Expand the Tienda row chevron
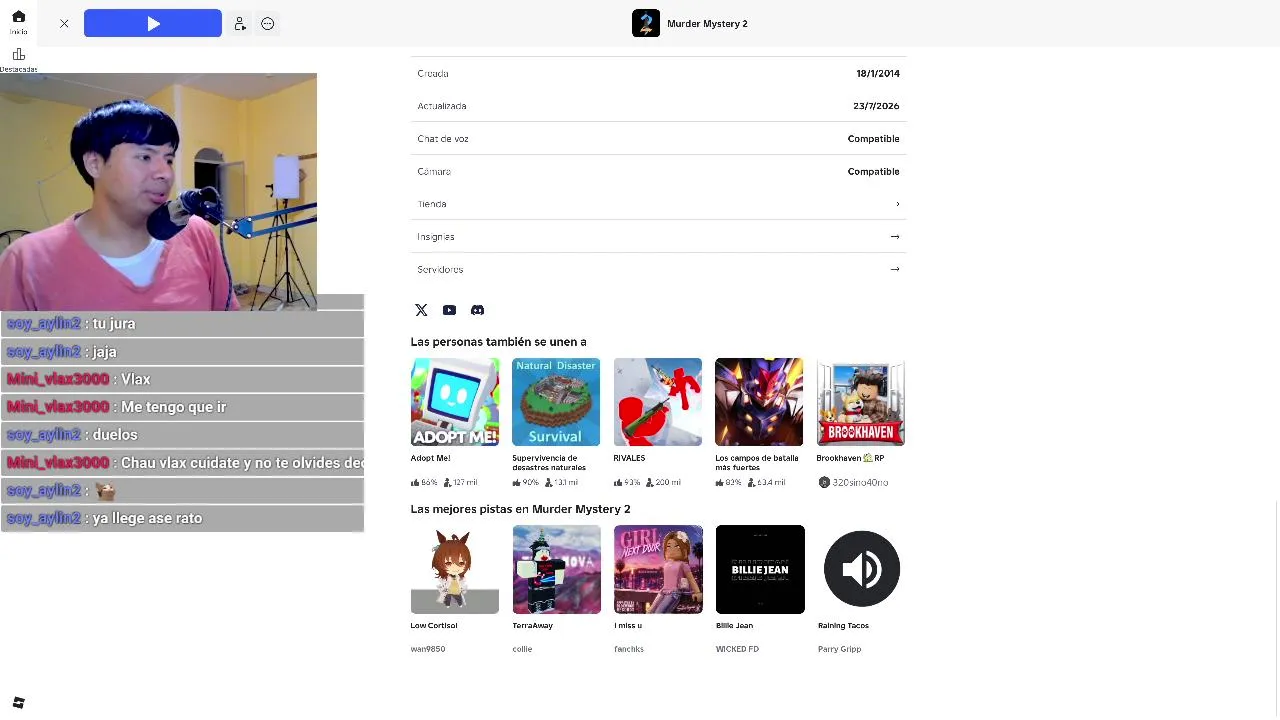The height and width of the screenshot is (720, 1280). pos(897,204)
